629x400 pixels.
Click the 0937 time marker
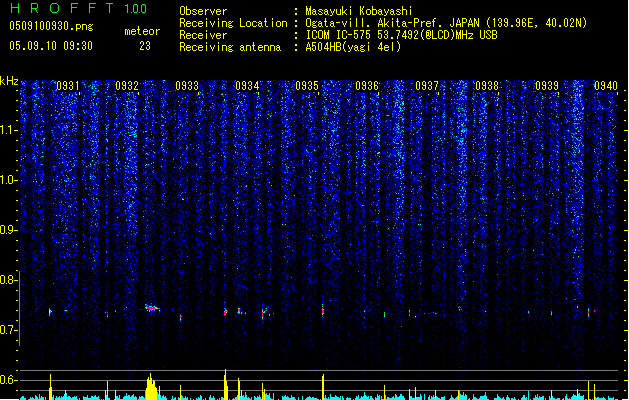coord(427,86)
